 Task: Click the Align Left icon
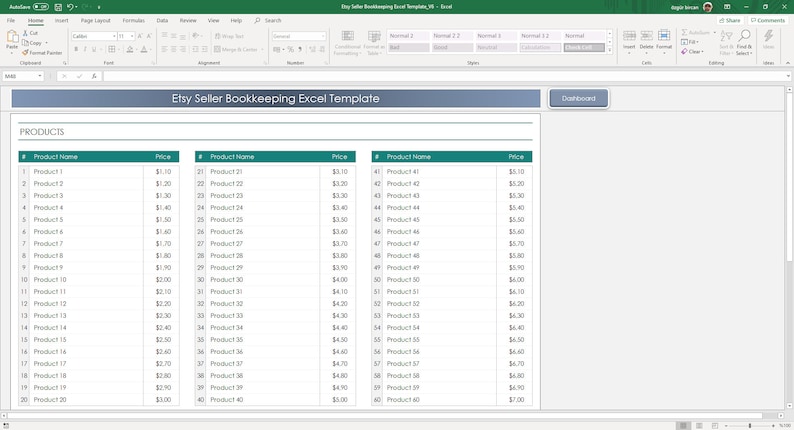tap(164, 49)
